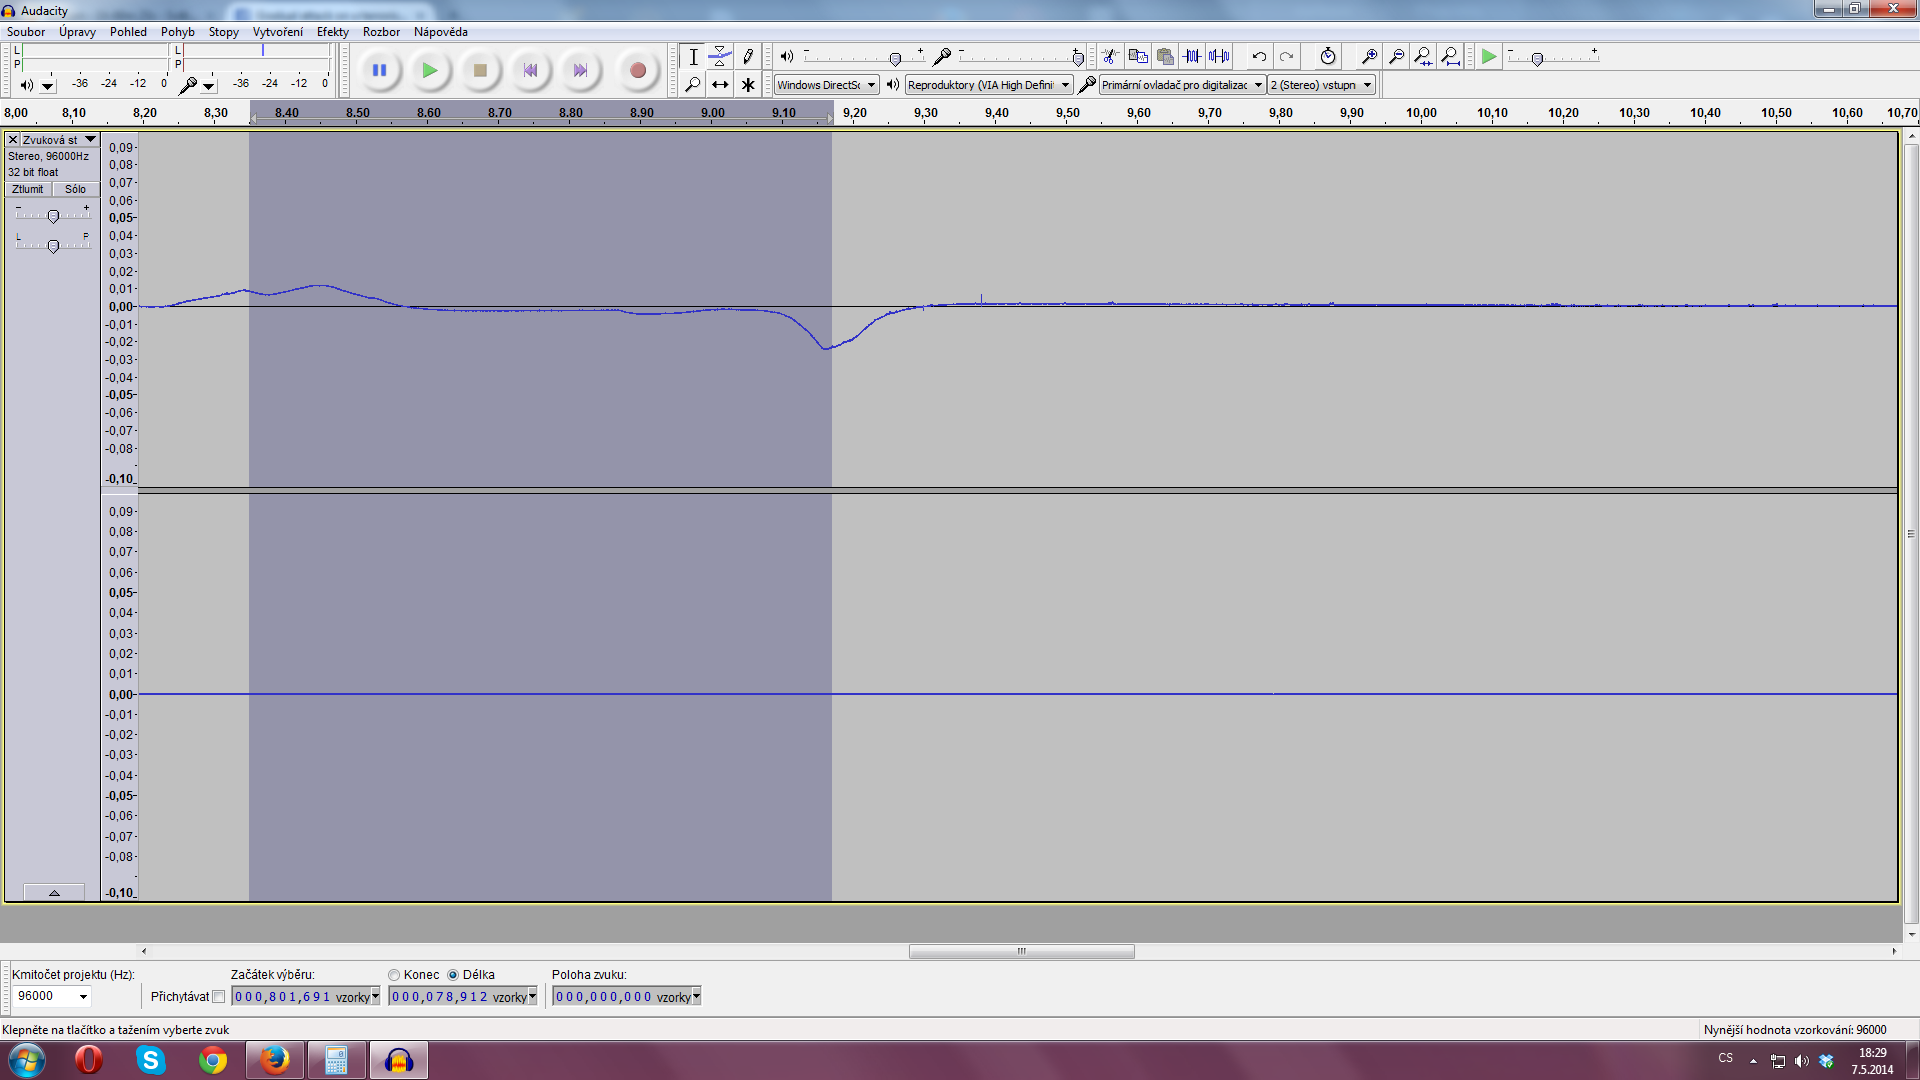Click the Cut scissors icon
The width and height of the screenshot is (1920, 1080).
point(1110,57)
